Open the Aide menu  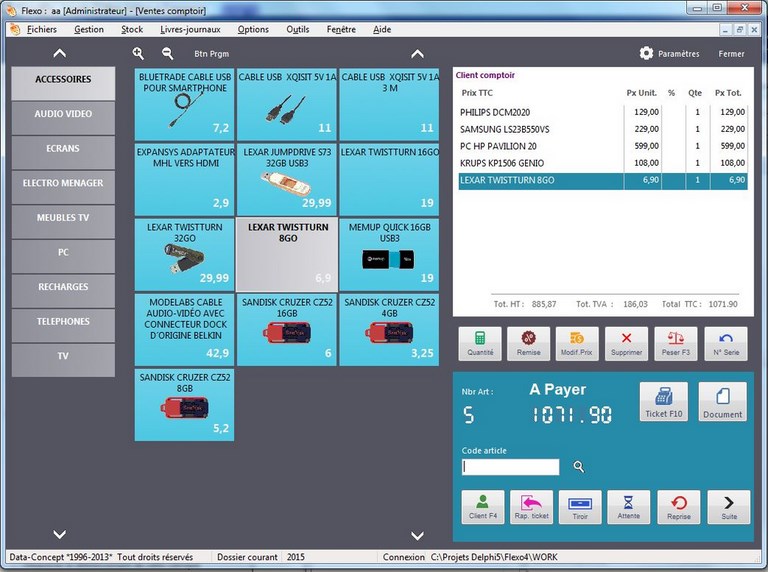coord(382,29)
